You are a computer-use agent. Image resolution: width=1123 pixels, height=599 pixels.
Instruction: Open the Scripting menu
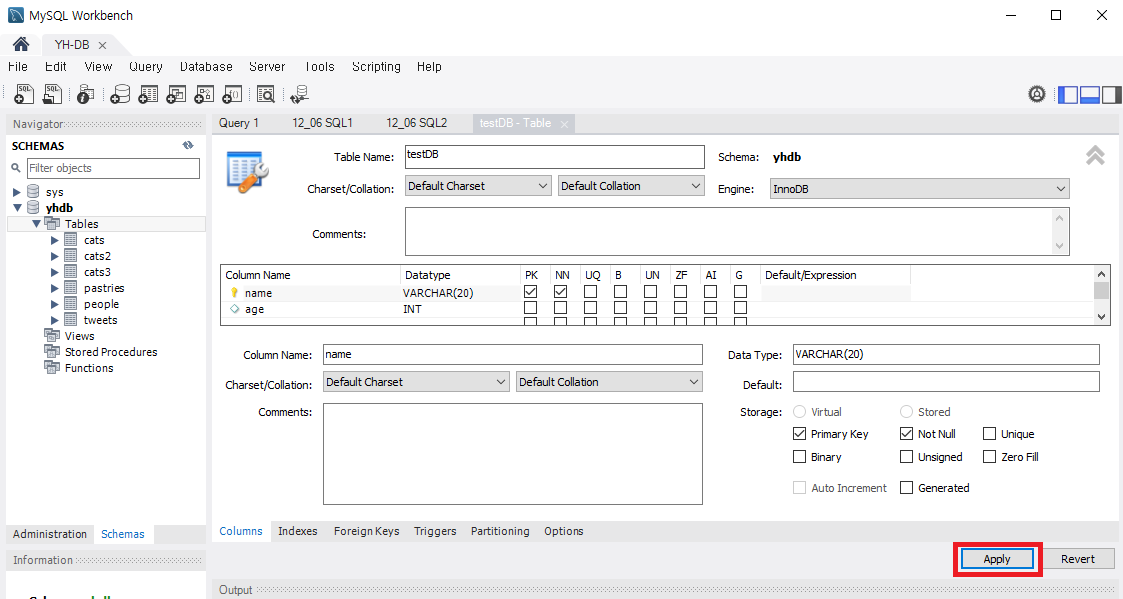coord(376,67)
